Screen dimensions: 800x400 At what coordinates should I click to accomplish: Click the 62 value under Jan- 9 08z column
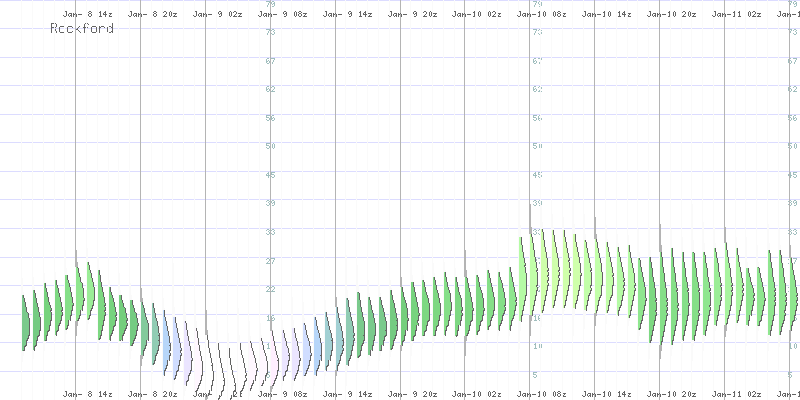coord(269,90)
